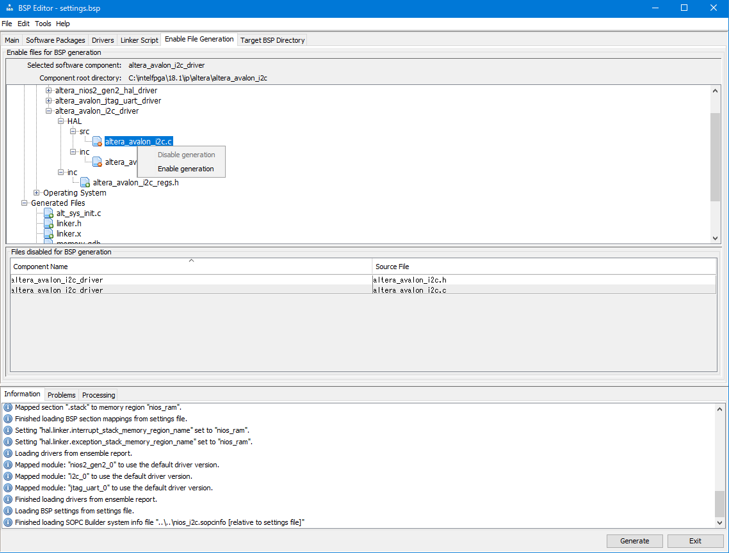Click info icon beside 'Finished loading SOPC Builder' message
This screenshot has height=556, width=729.
coord(8,523)
